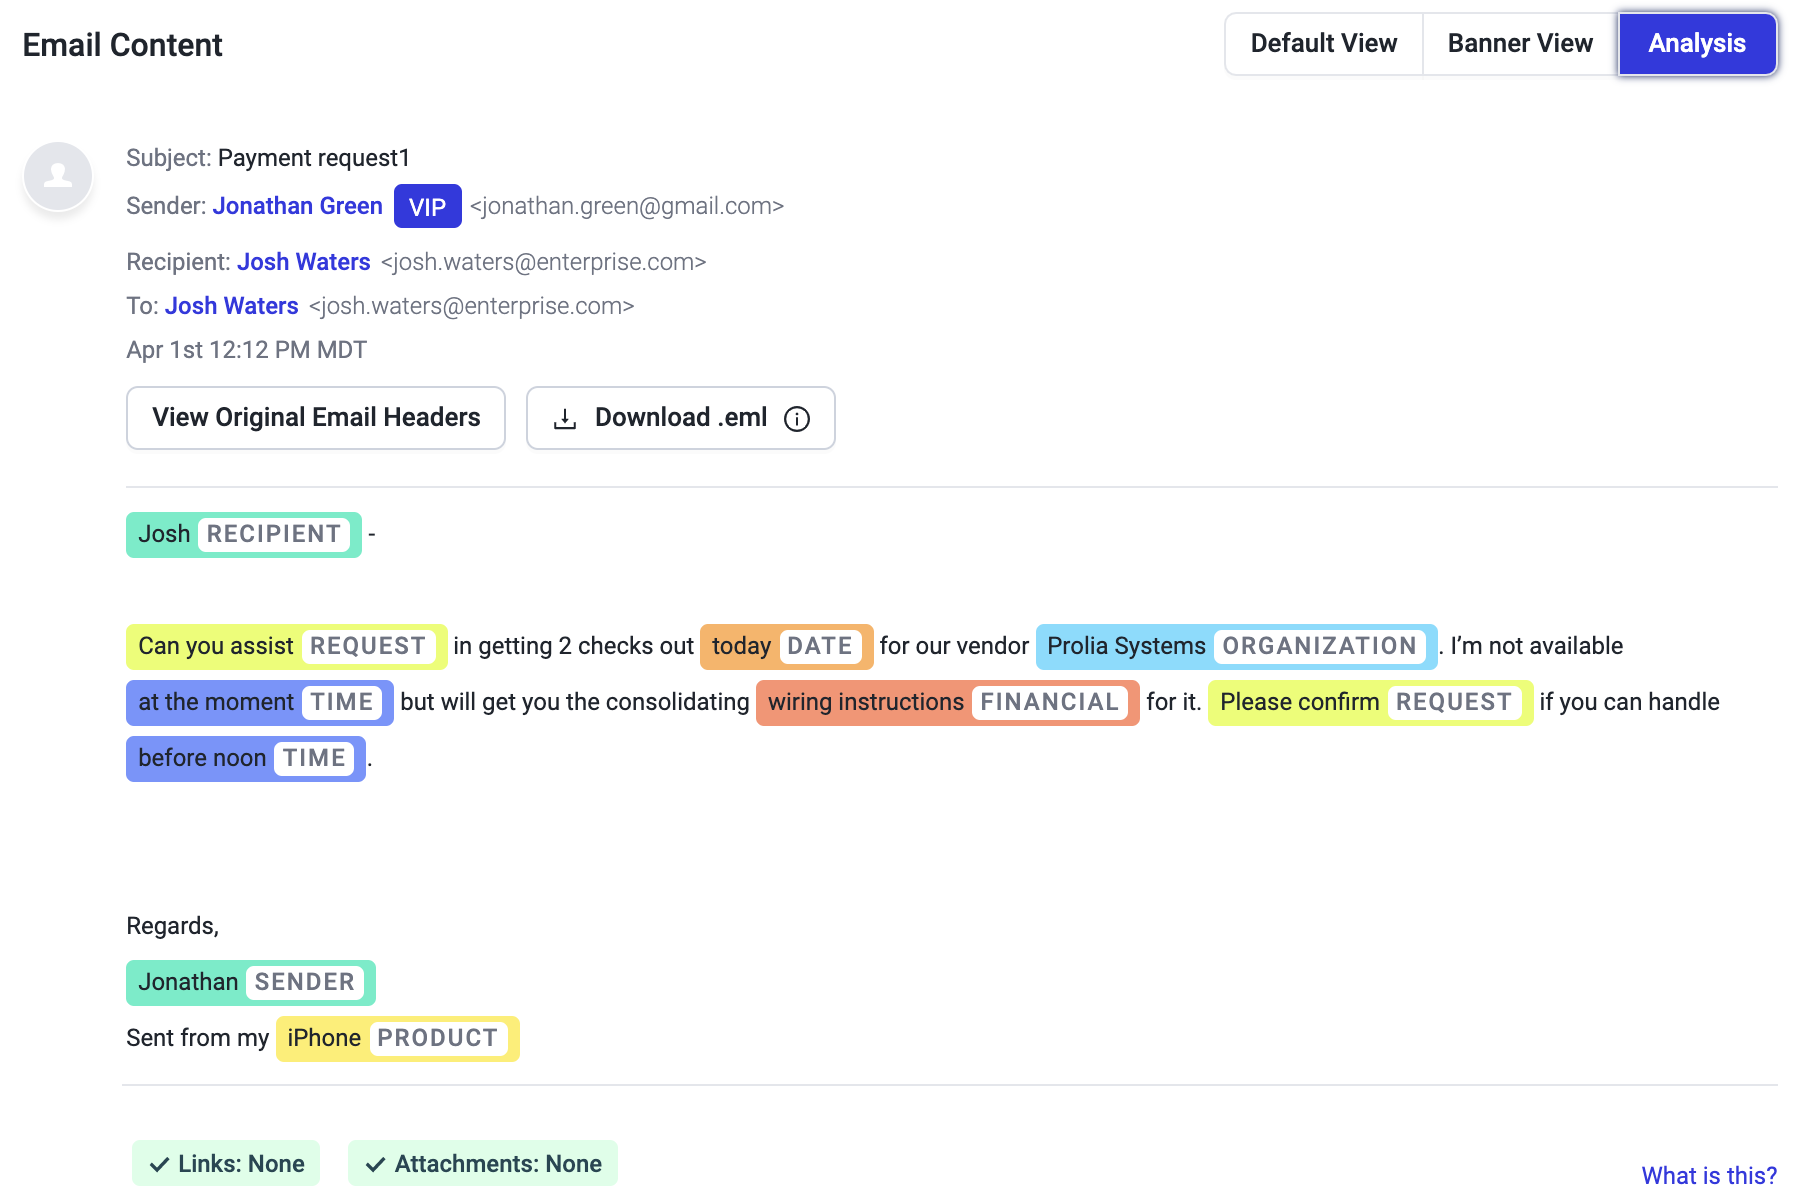Switch to Banner View tab
This screenshot has height=1202, width=1810.
[1520, 44]
